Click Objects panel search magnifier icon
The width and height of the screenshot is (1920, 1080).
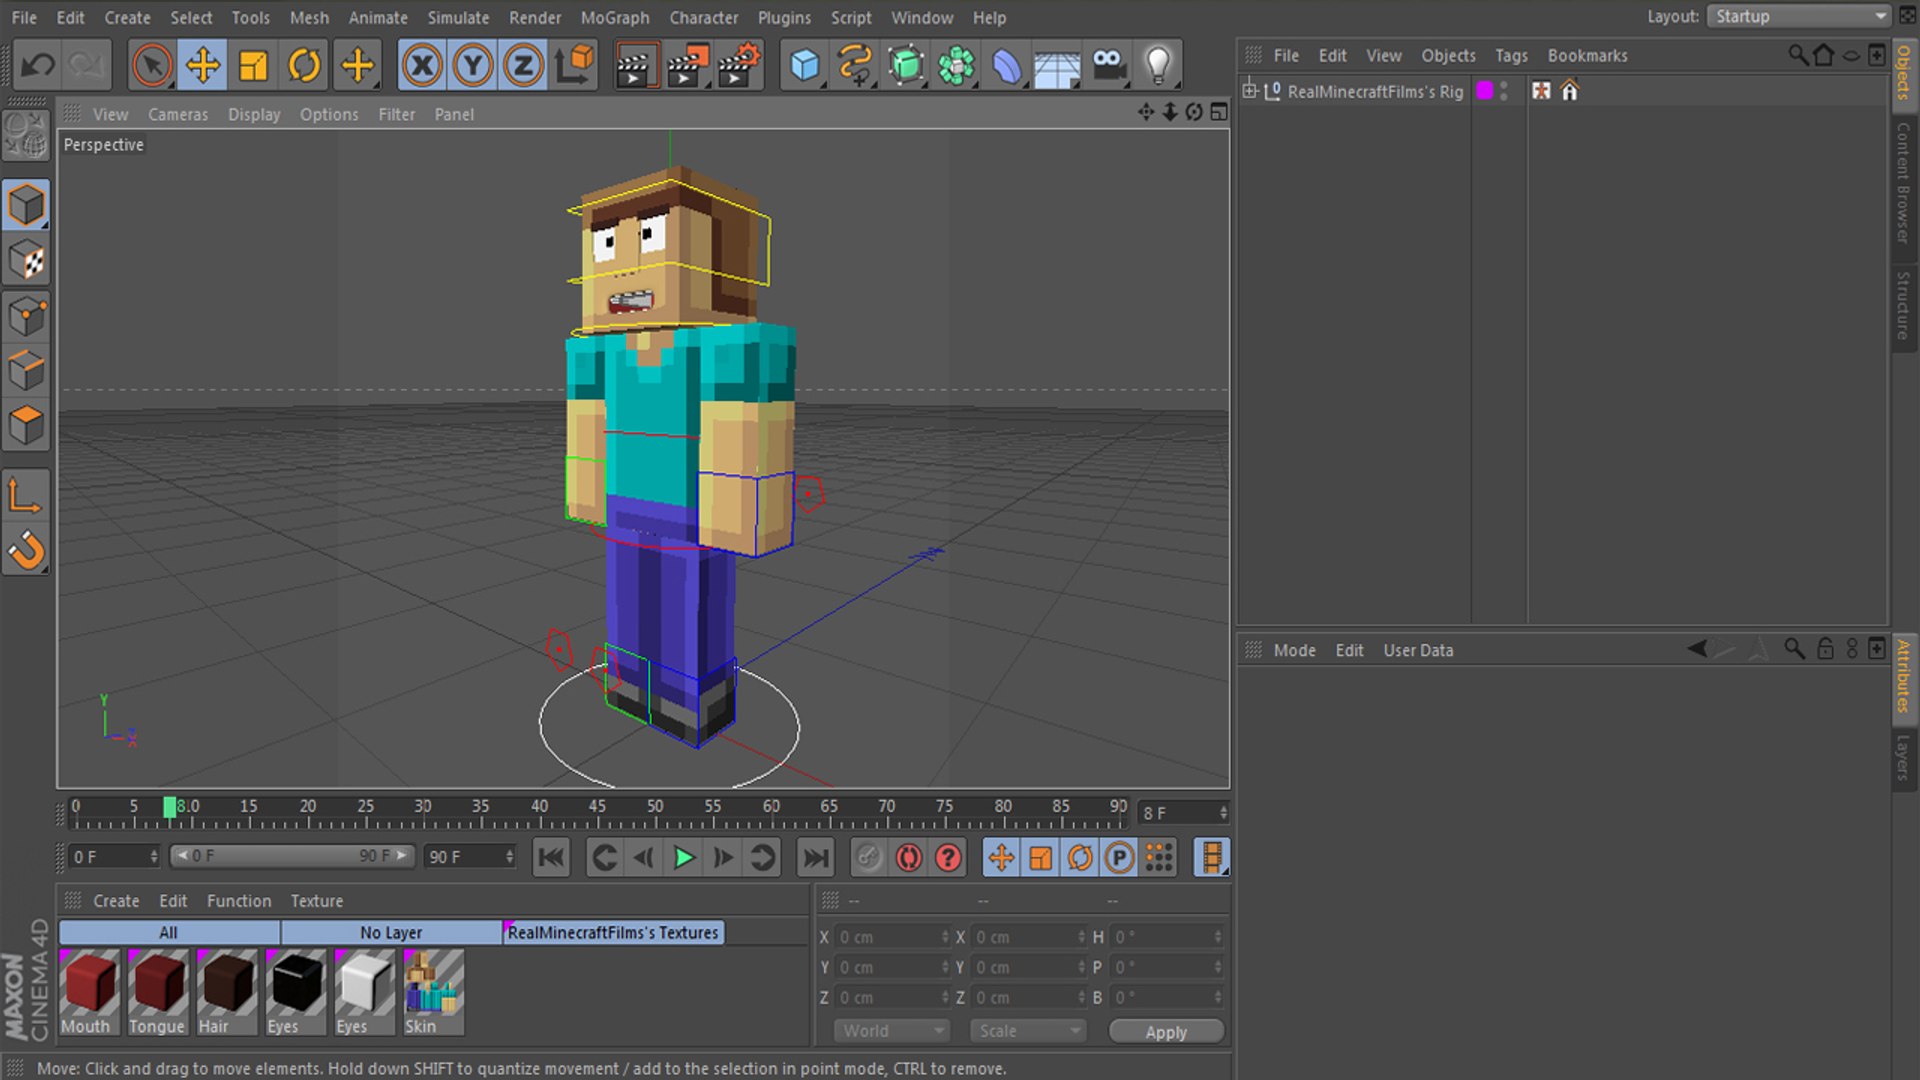pyautogui.click(x=1797, y=56)
